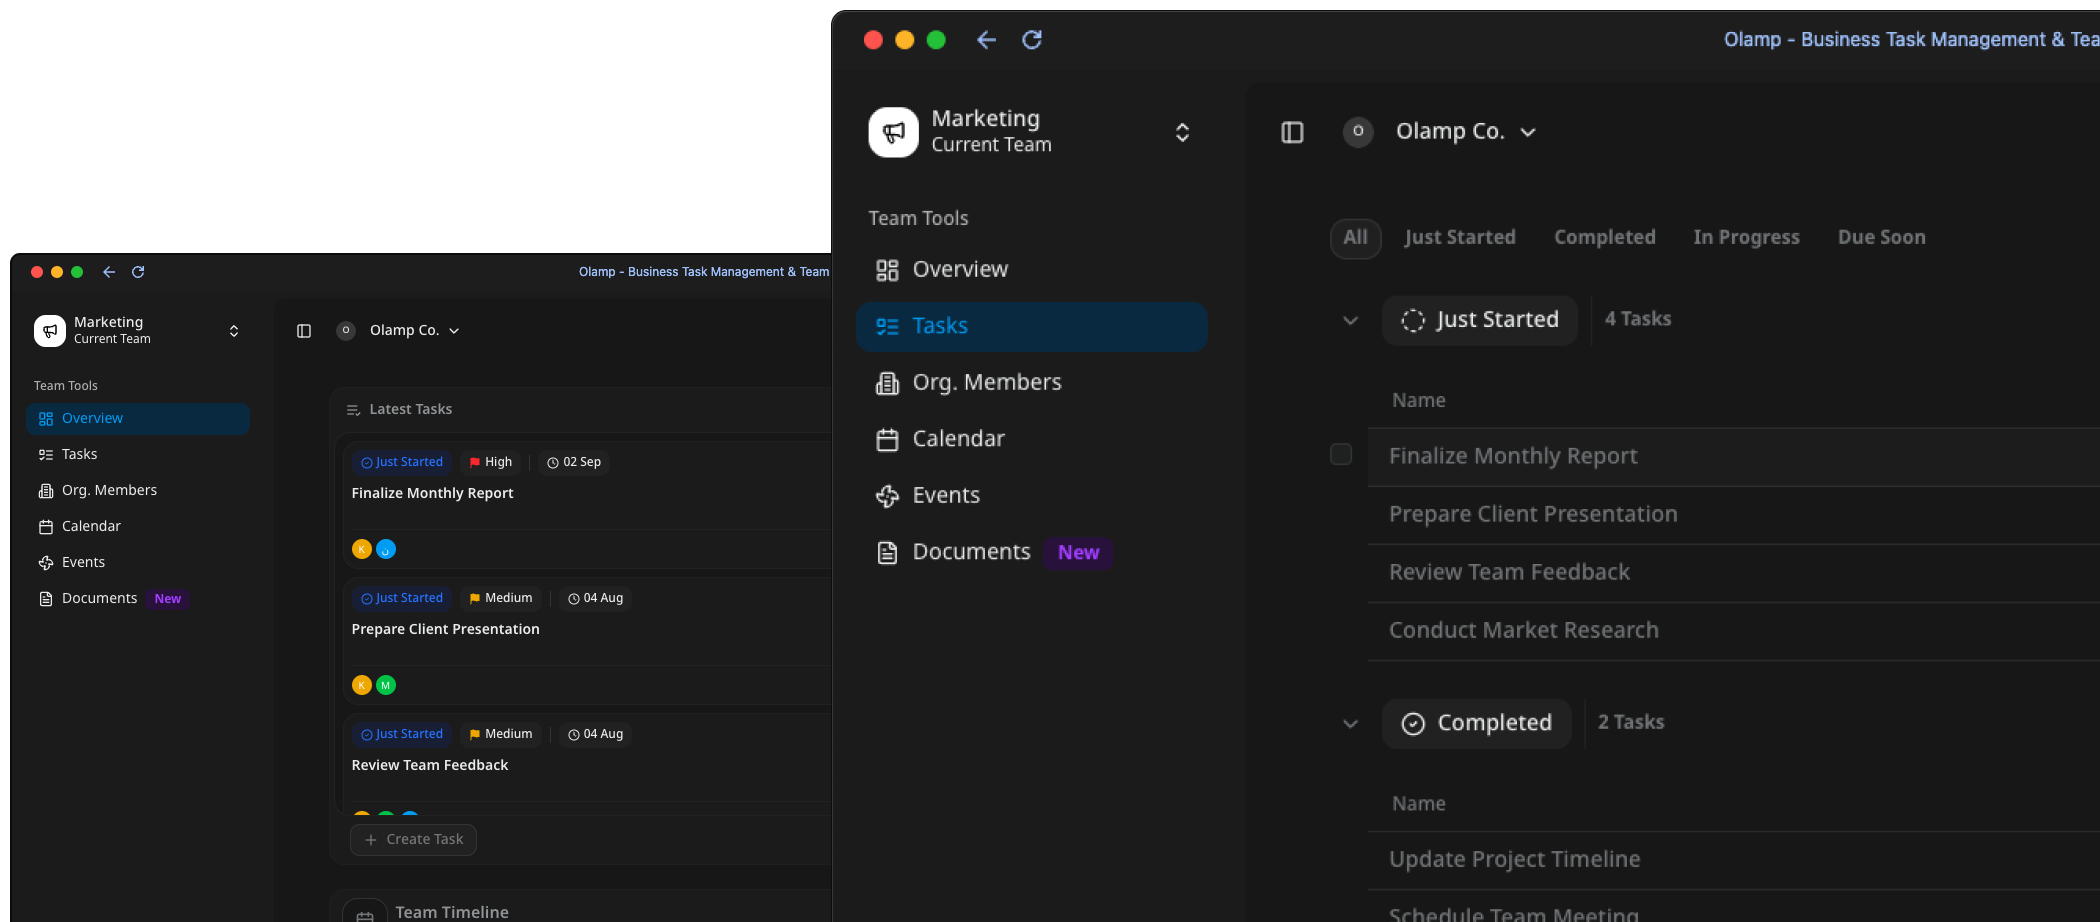Check the checkbox for Finalize Monthly Report

(x=1341, y=454)
